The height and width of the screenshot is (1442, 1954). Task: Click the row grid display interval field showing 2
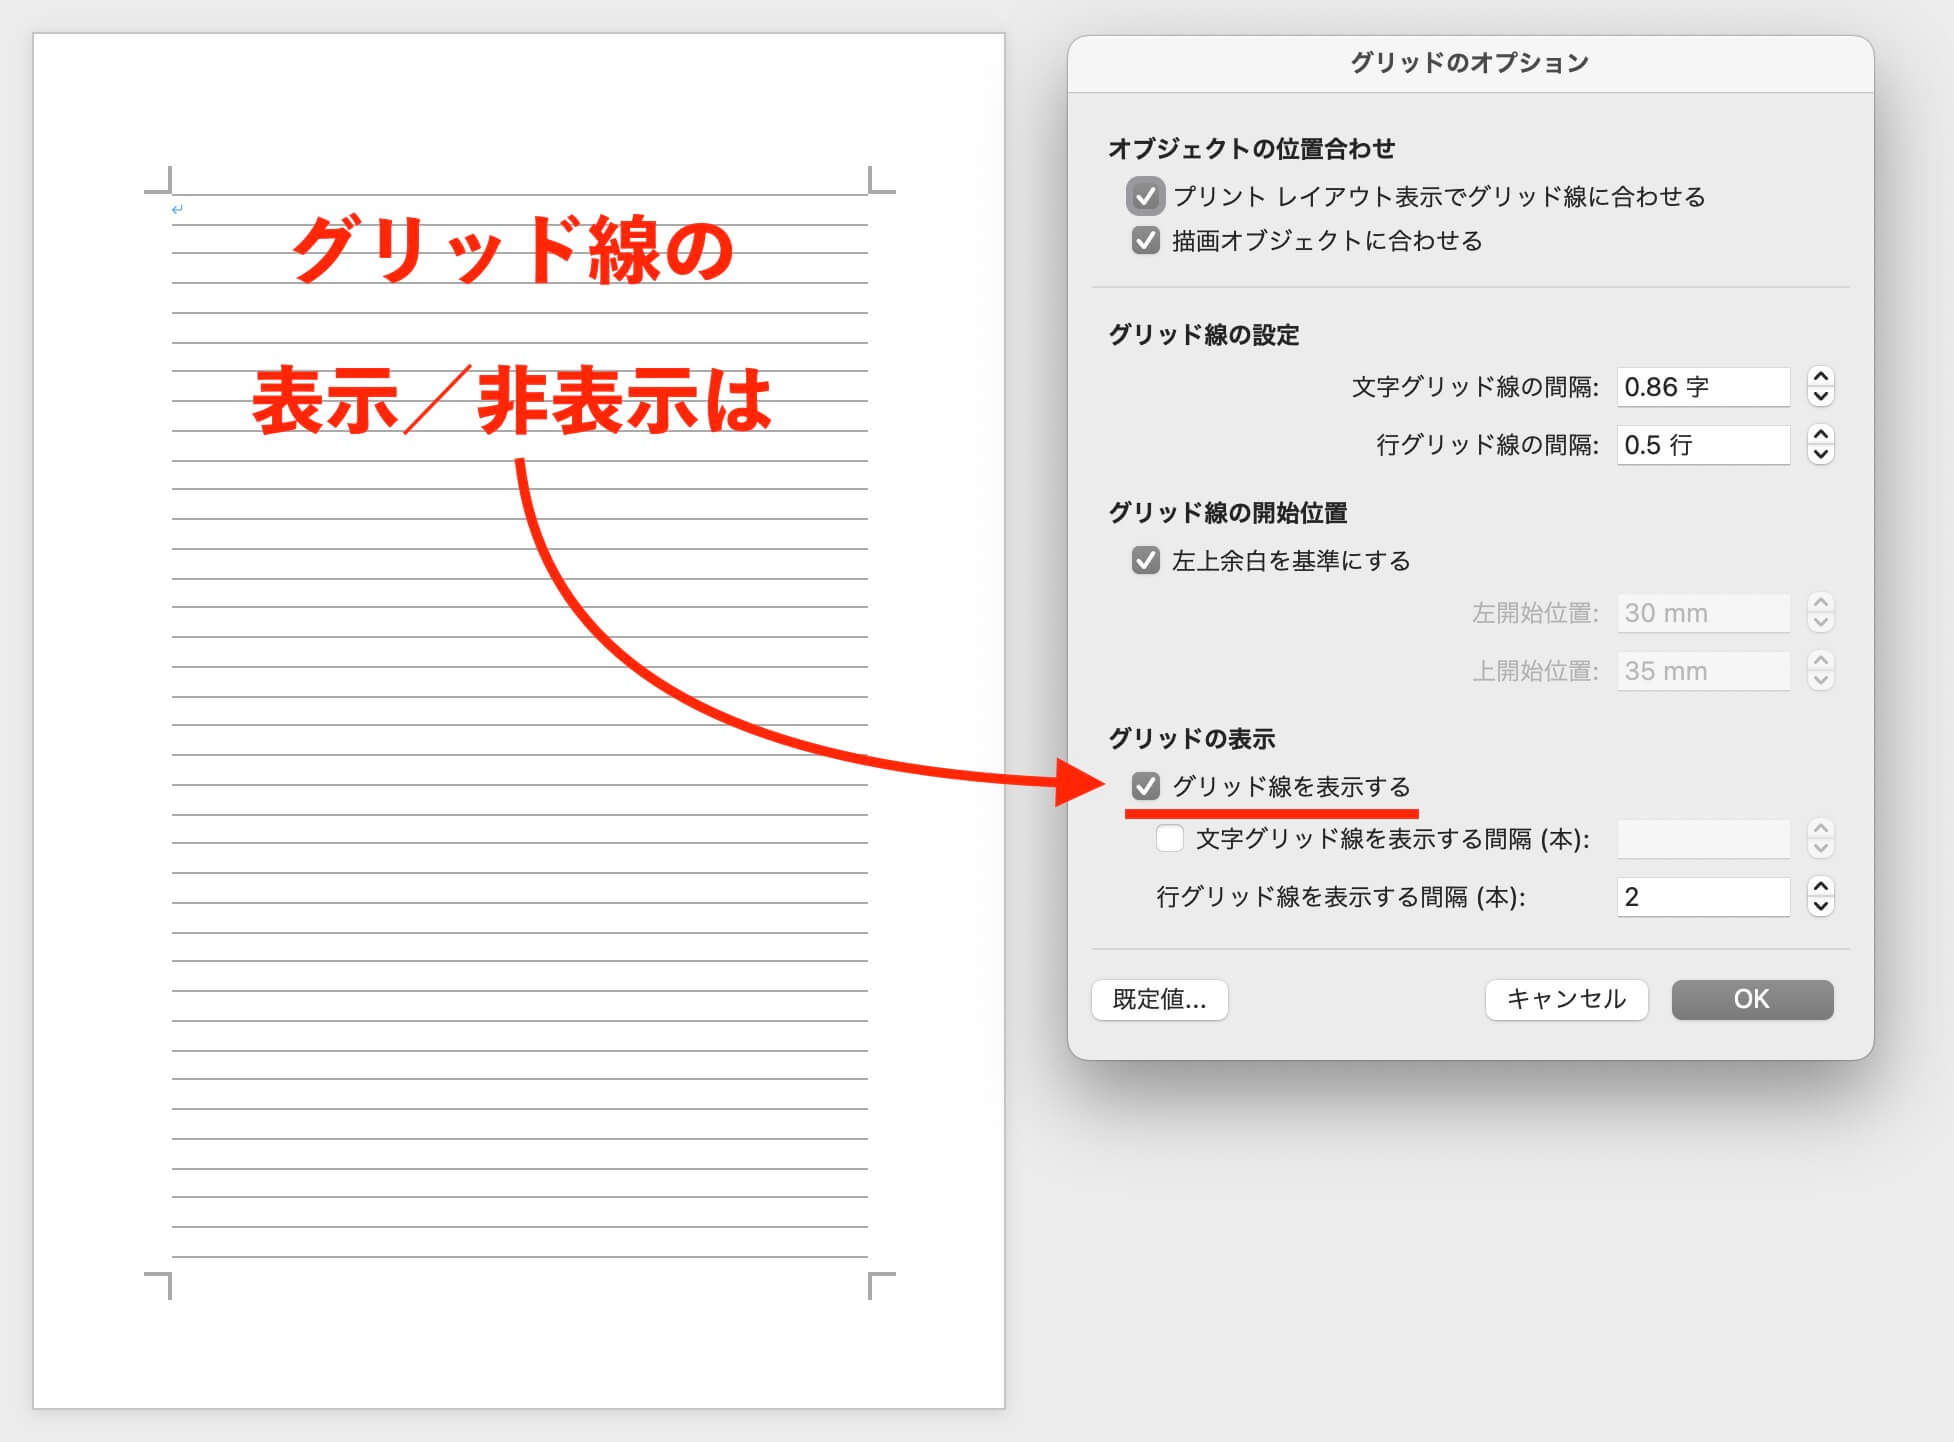1702,897
